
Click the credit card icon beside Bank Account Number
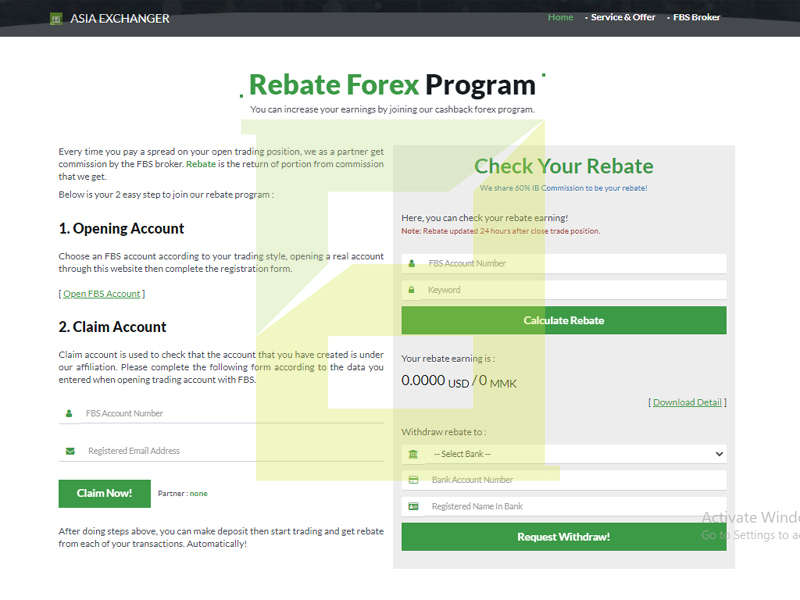tap(413, 480)
